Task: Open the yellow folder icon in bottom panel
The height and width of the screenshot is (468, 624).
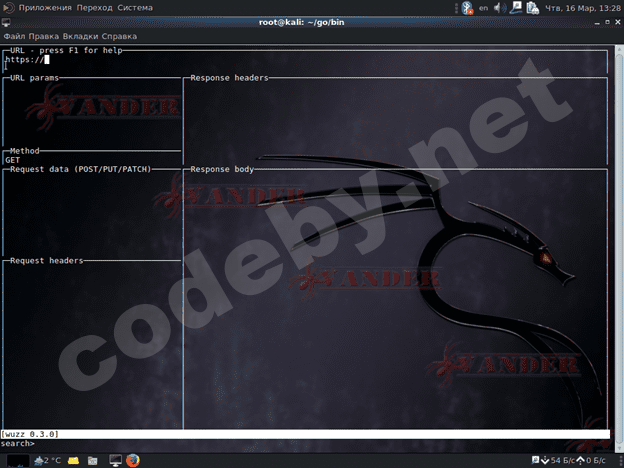Action: tap(73, 461)
